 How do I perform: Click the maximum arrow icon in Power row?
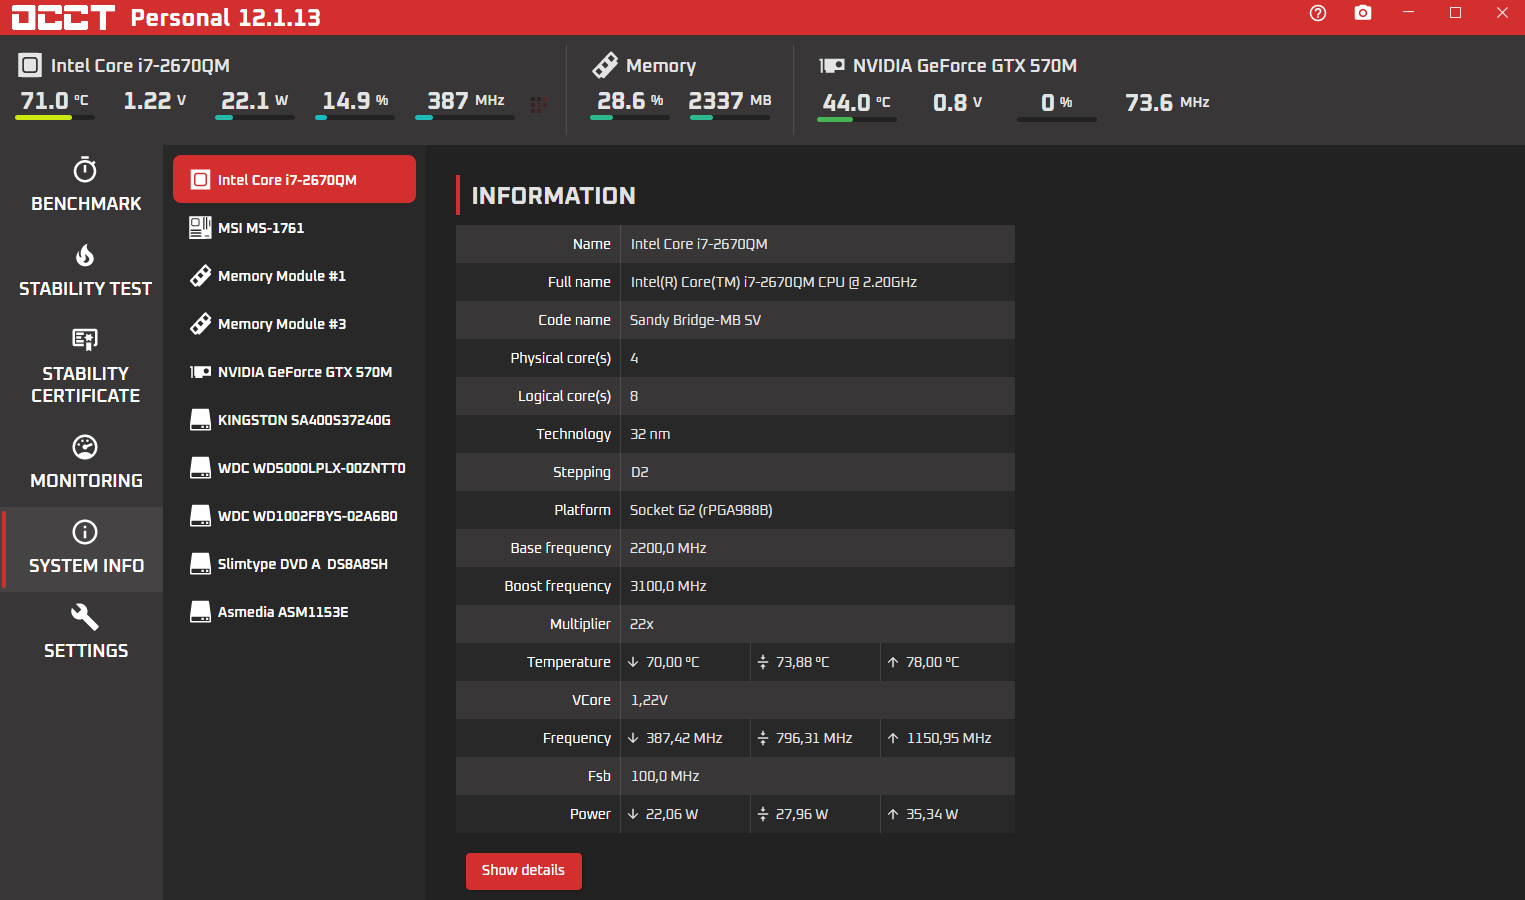(x=893, y=814)
